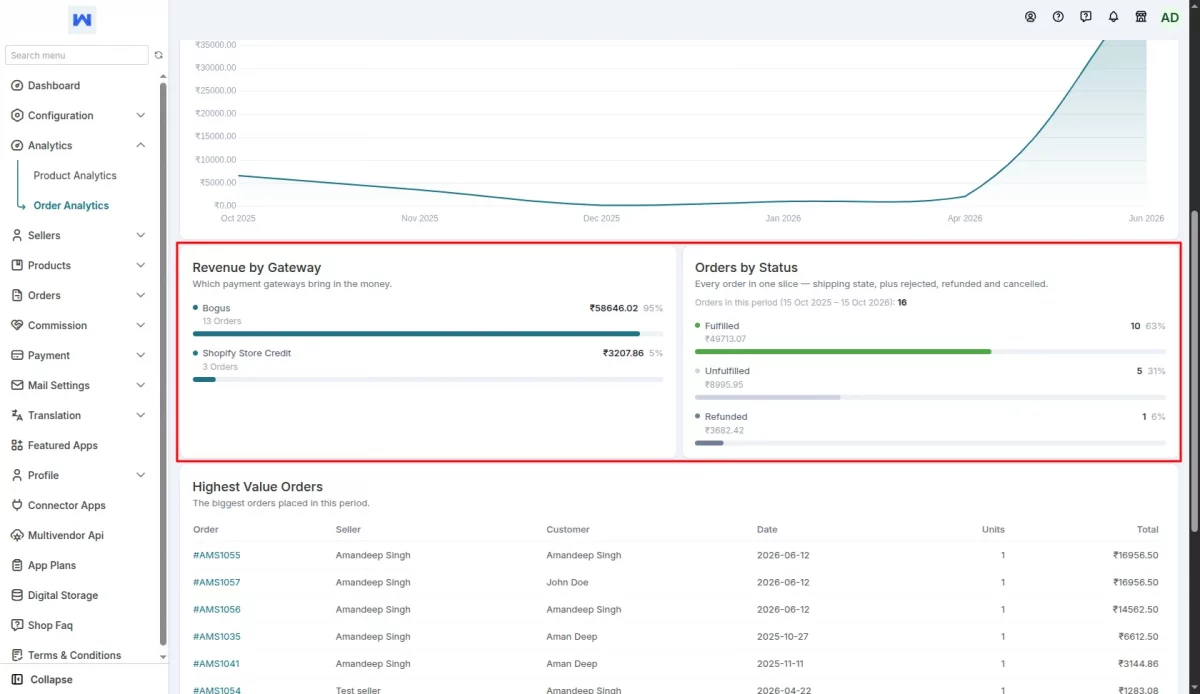
Task: Follow the #AMS1041 order link
Action: pyautogui.click(x=216, y=664)
